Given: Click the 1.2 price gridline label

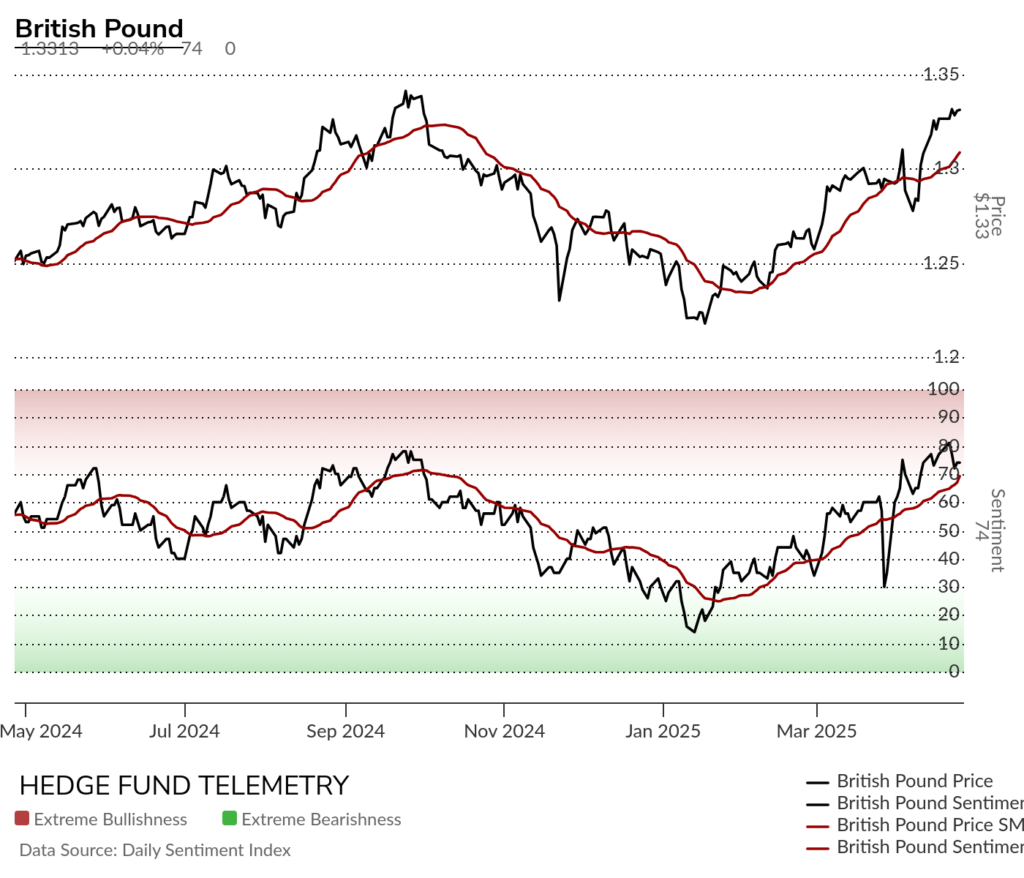Looking at the screenshot, I should click(946, 357).
